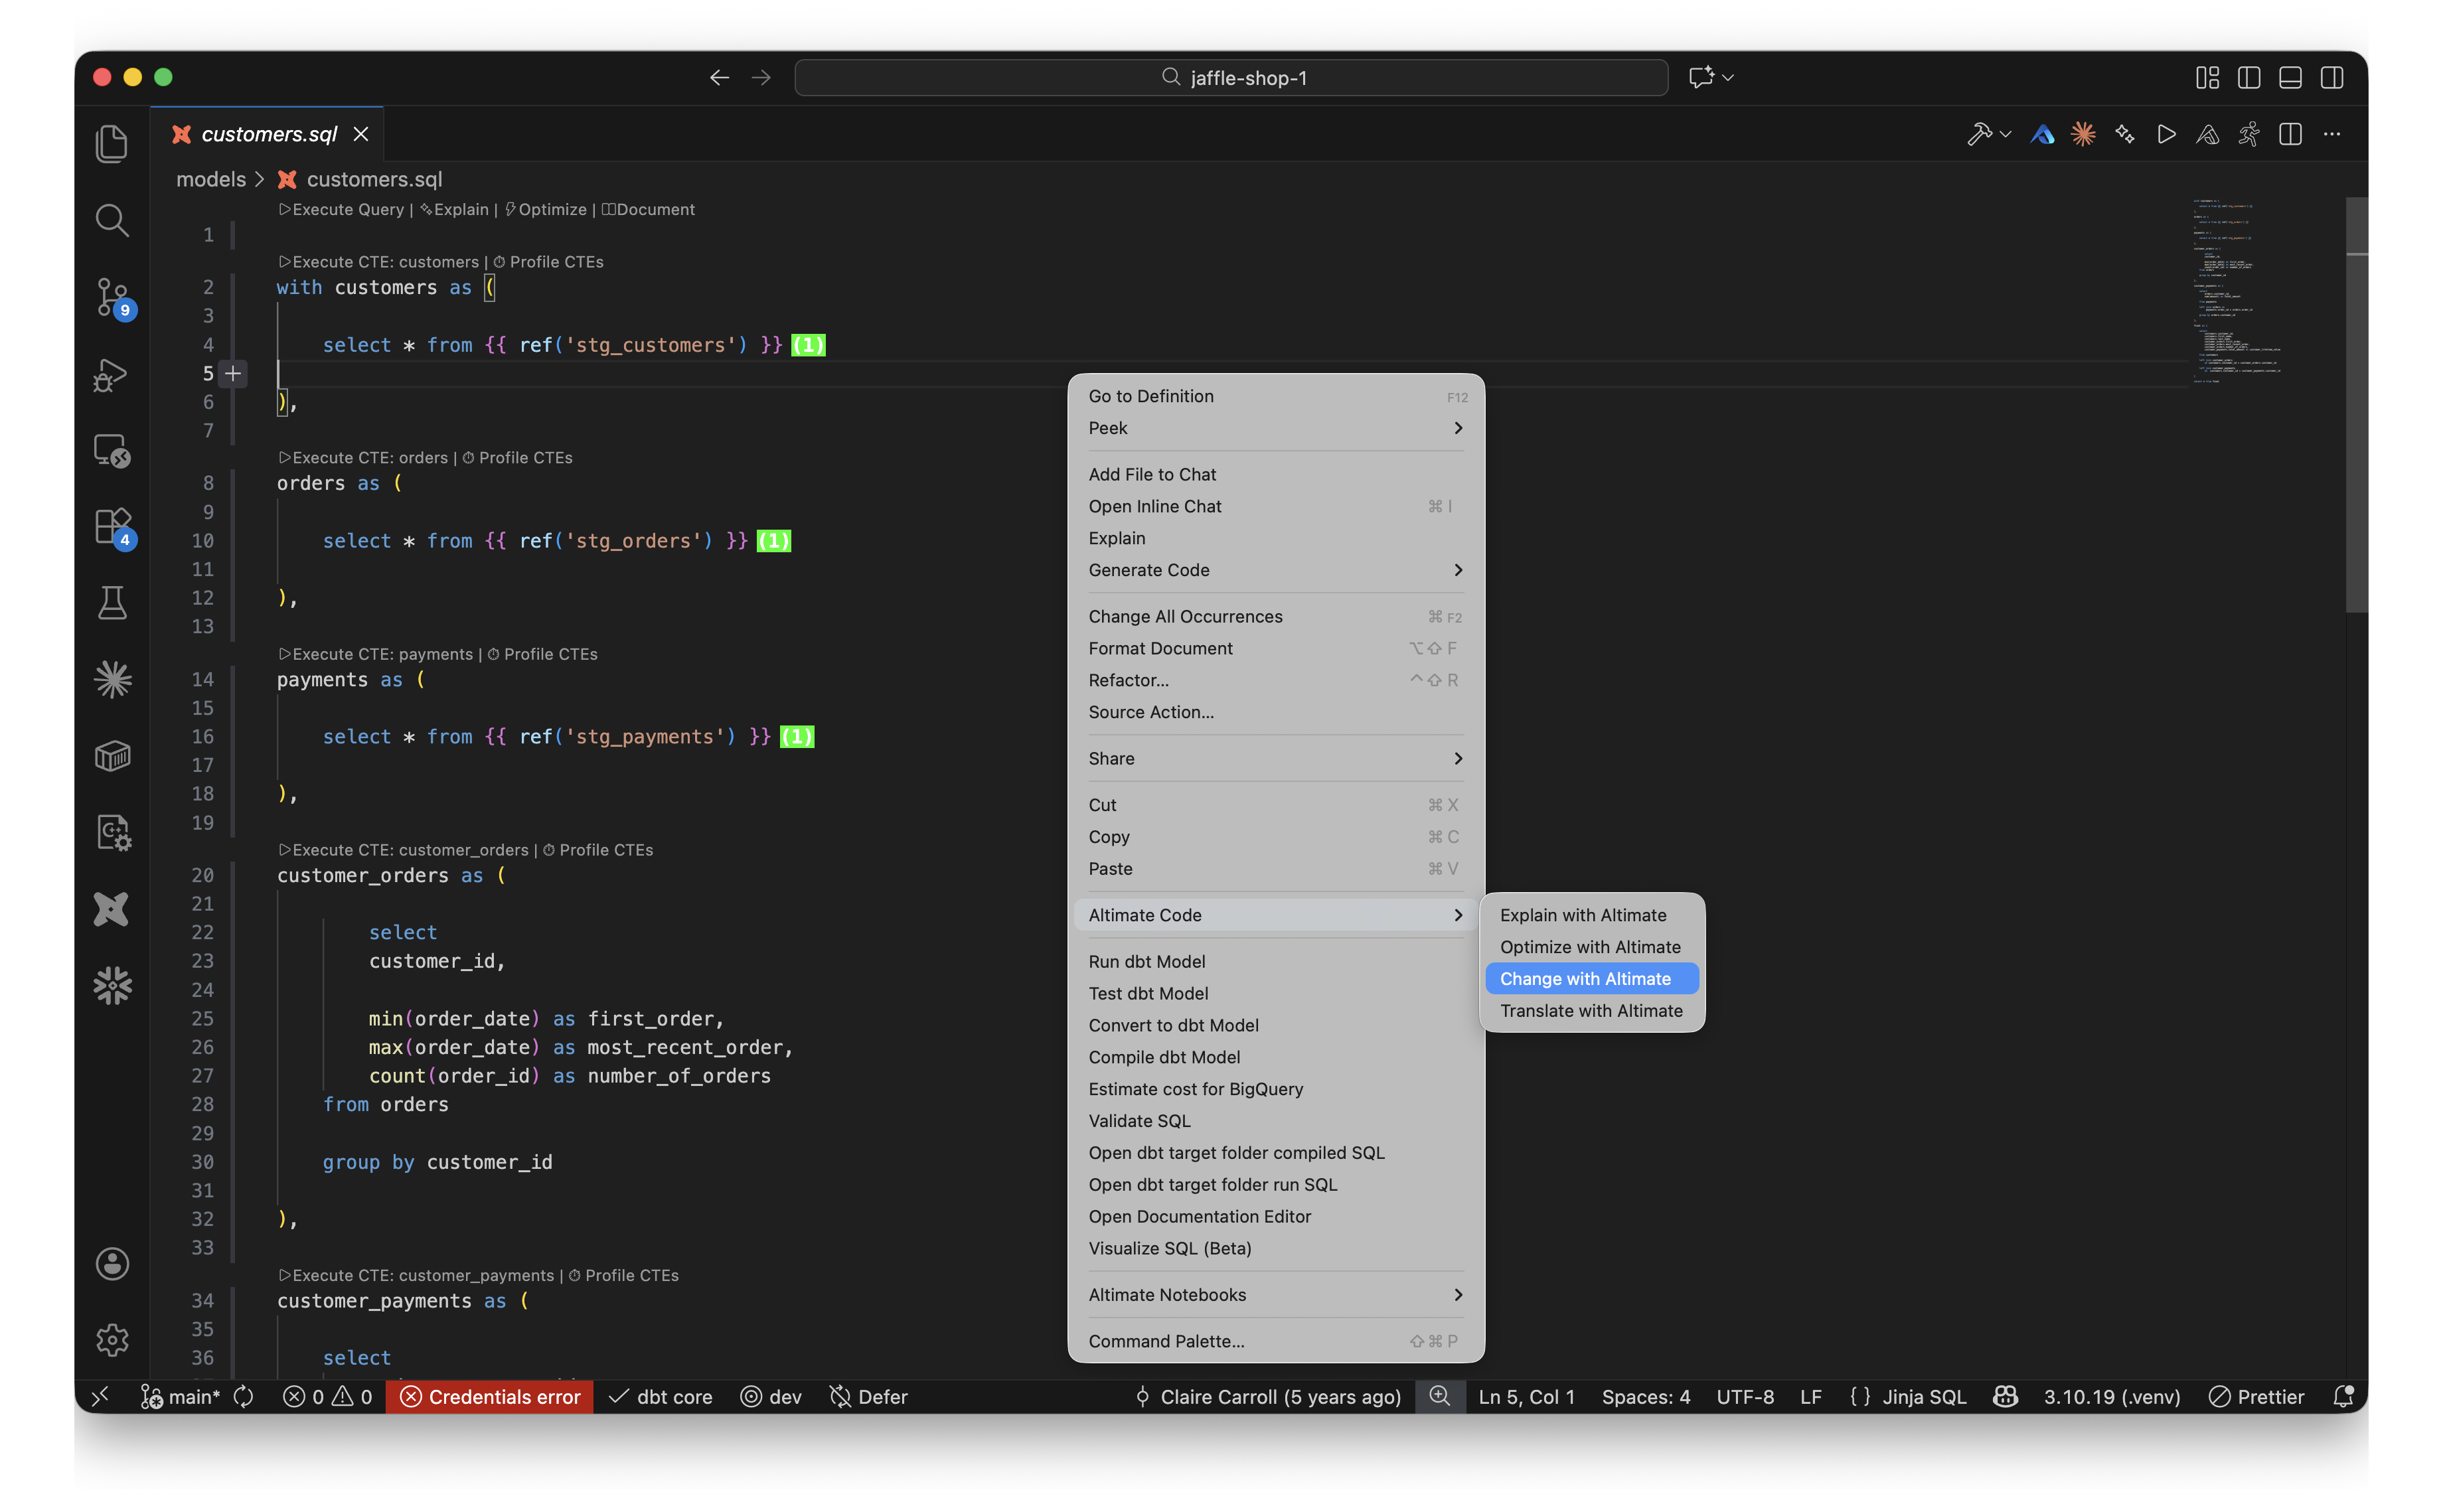The width and height of the screenshot is (2443, 1512).
Task: Click Execute CTE: orders code lens
Action: pos(363,458)
